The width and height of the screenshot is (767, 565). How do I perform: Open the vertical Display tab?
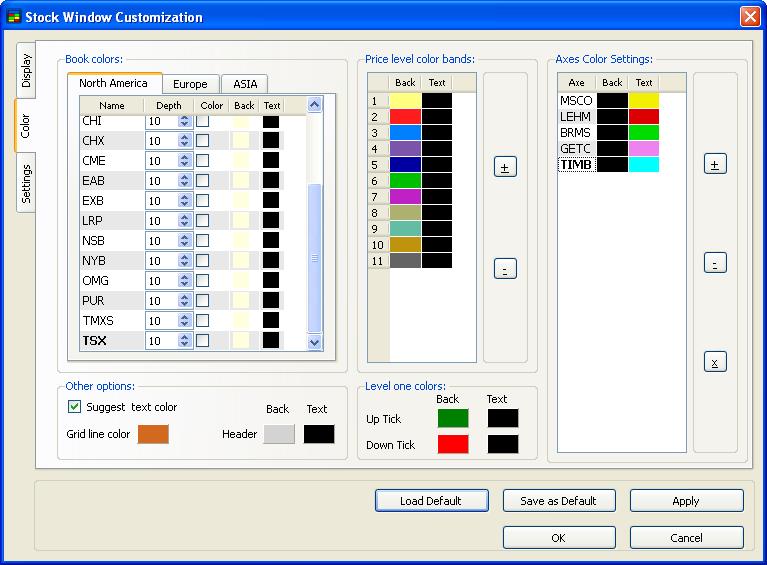click(x=26, y=71)
